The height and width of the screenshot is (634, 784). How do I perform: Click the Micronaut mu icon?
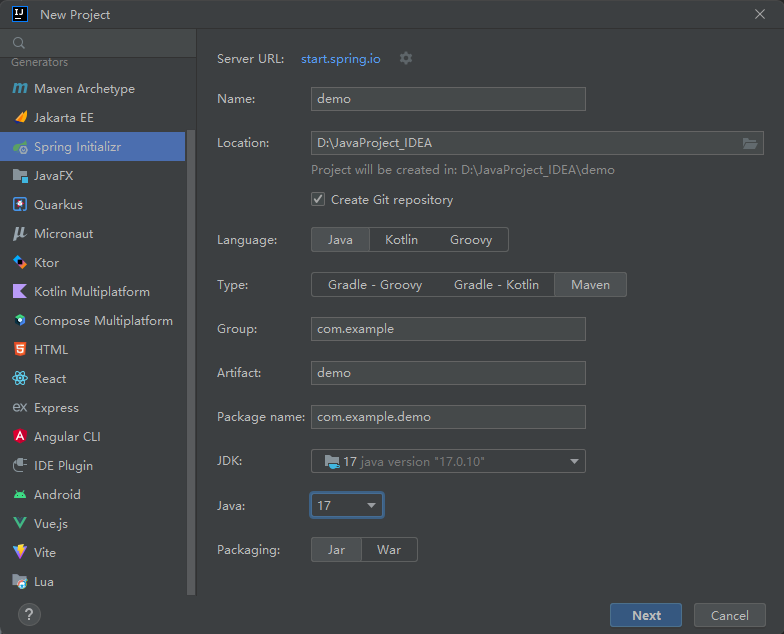[x=20, y=234]
